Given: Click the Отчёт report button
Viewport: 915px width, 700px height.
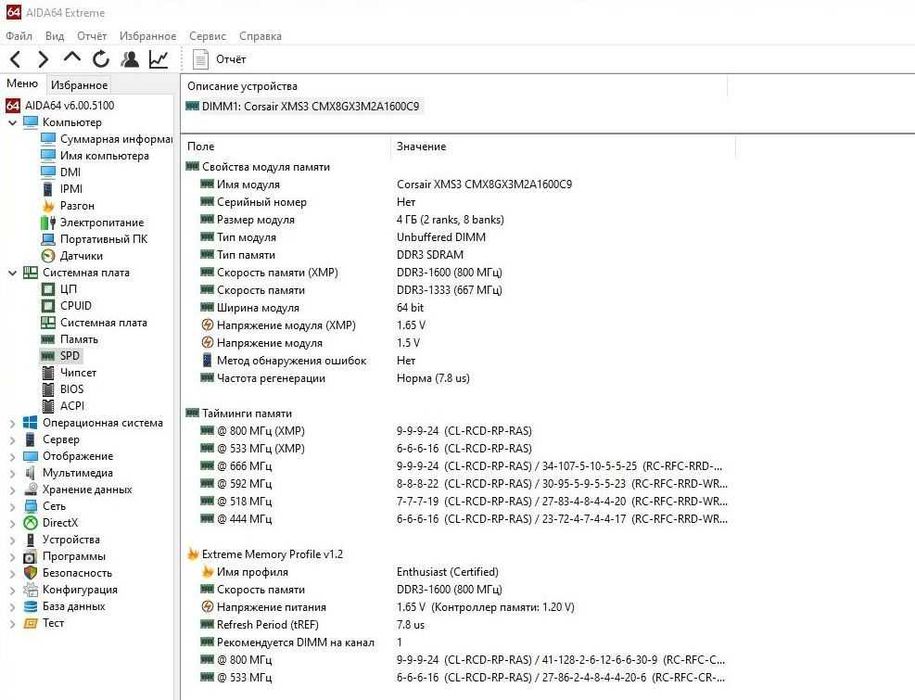Looking at the screenshot, I should [x=219, y=59].
